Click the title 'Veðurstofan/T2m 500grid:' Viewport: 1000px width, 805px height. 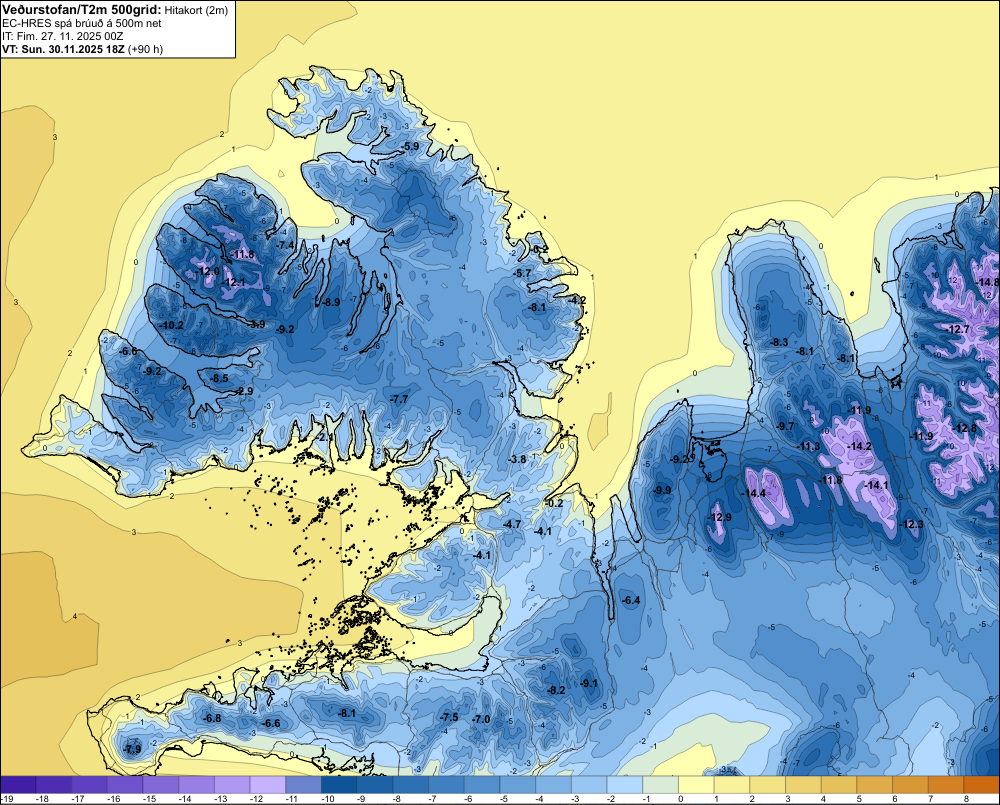click(x=82, y=10)
